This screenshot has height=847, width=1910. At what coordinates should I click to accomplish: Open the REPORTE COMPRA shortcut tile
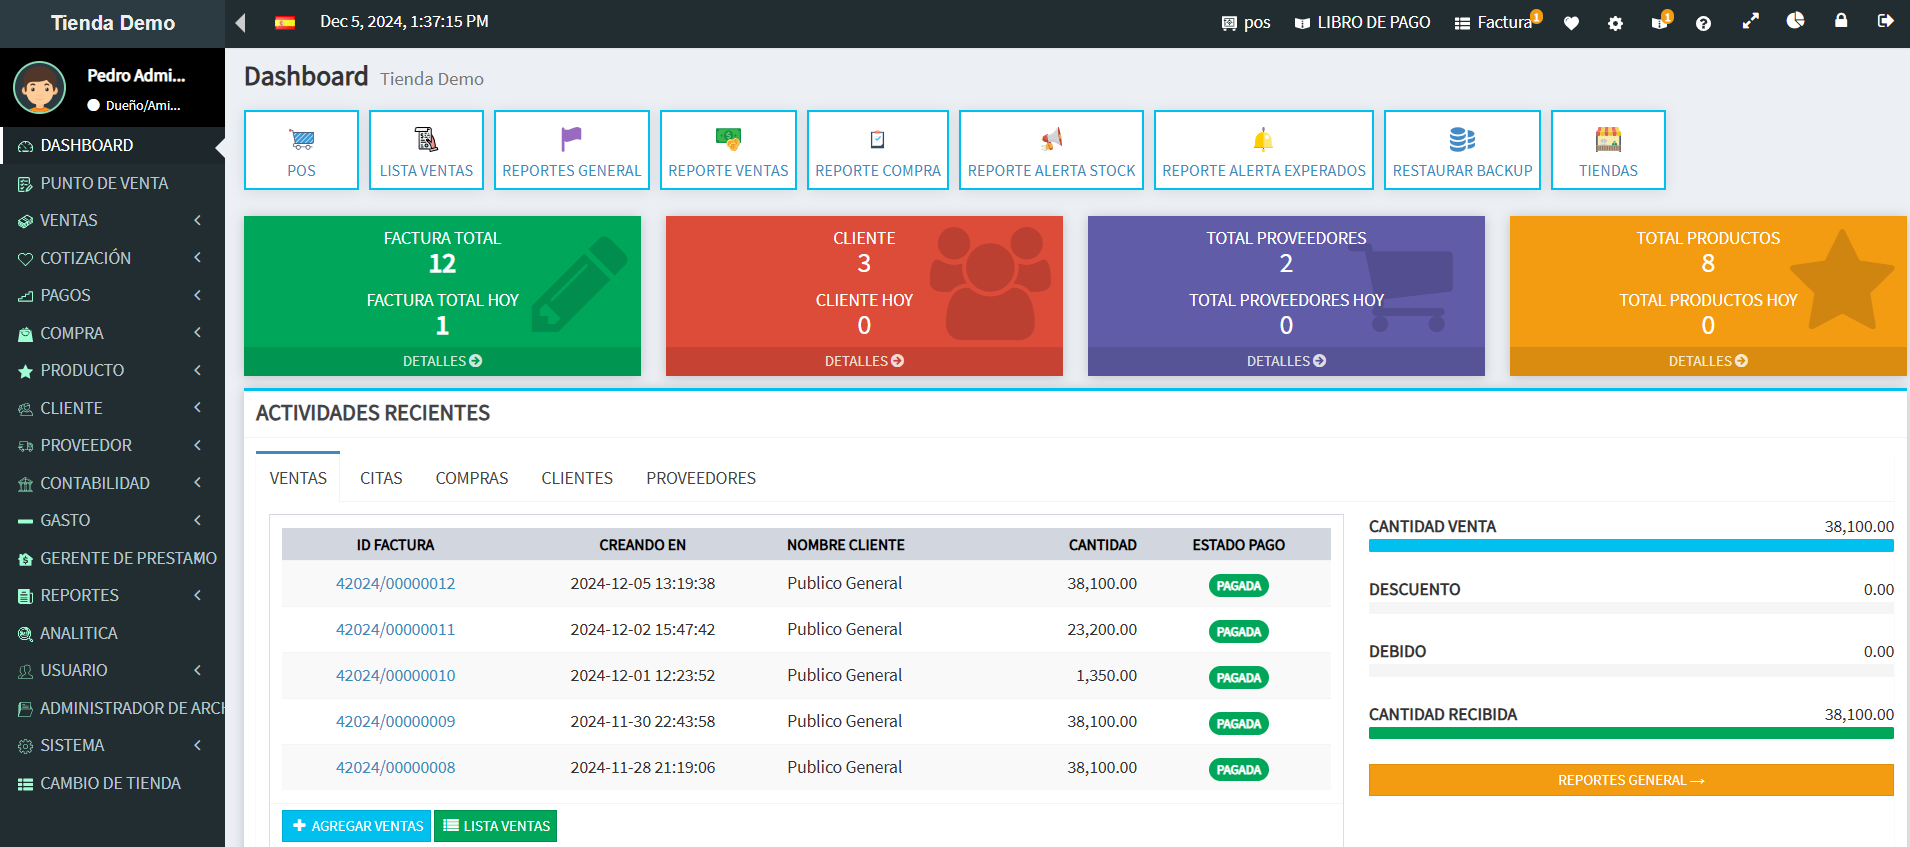pos(878,150)
